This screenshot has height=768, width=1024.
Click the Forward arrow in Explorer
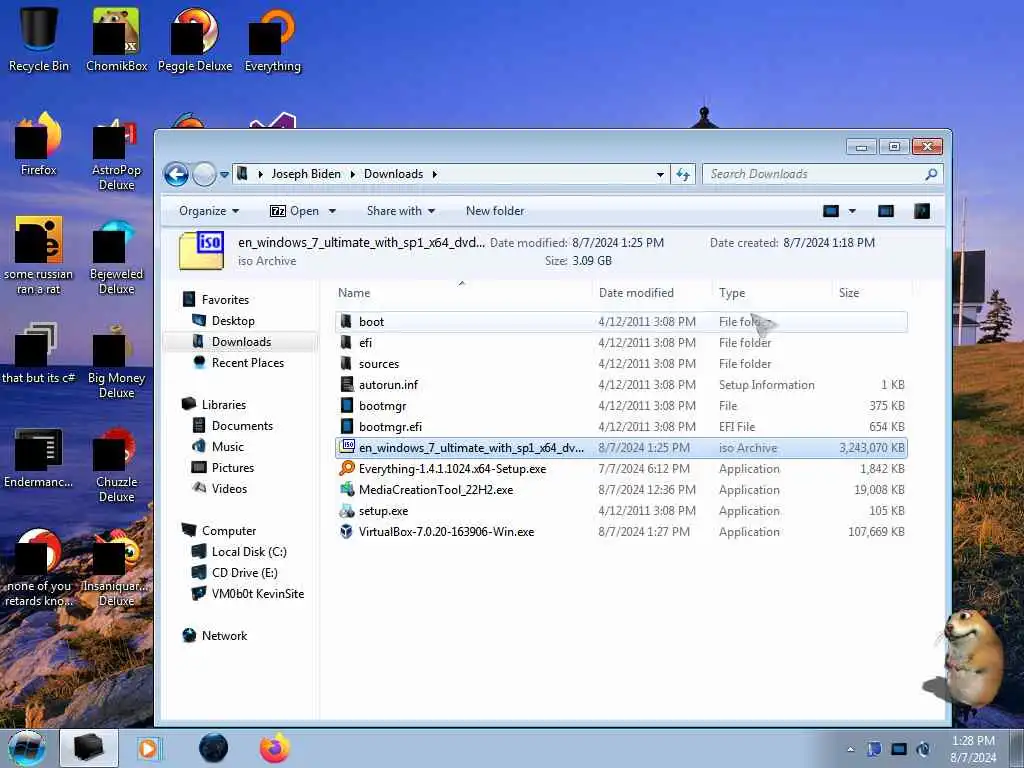point(204,174)
